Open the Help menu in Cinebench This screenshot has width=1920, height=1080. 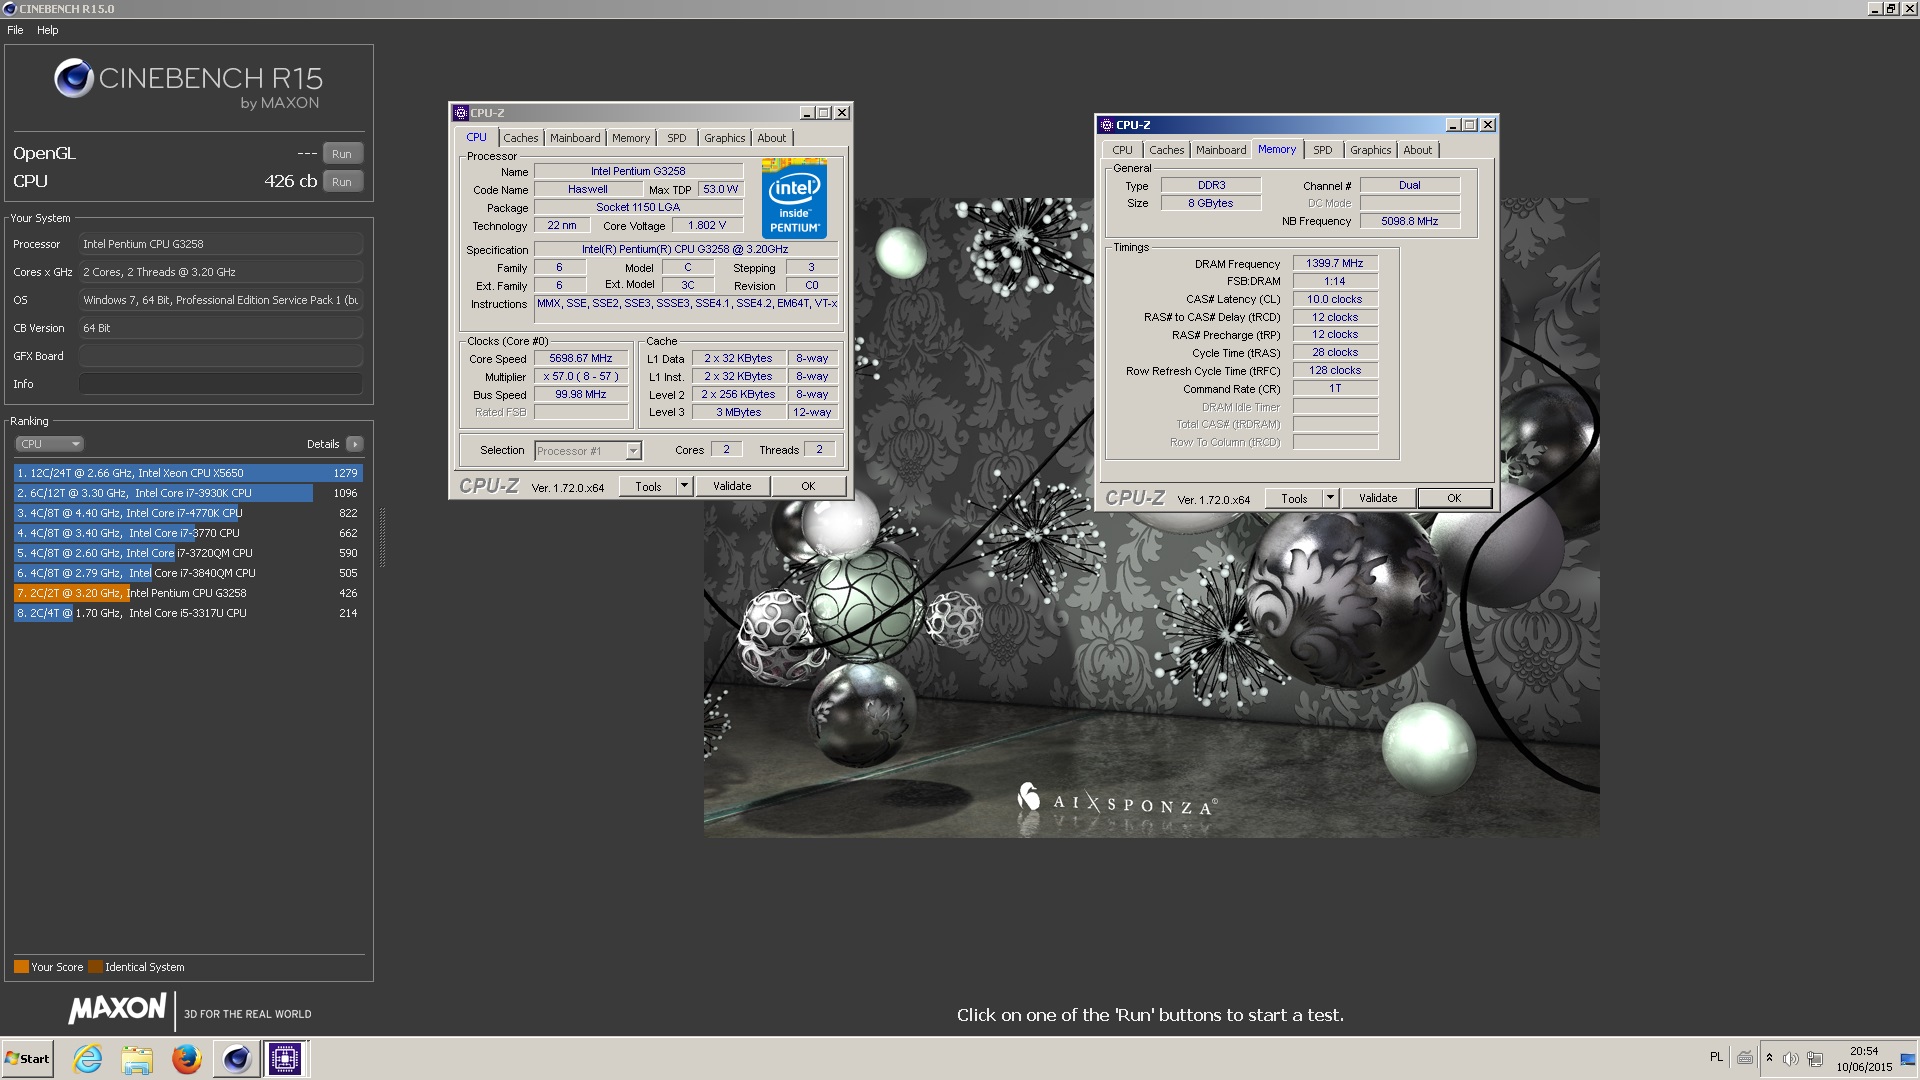48,30
